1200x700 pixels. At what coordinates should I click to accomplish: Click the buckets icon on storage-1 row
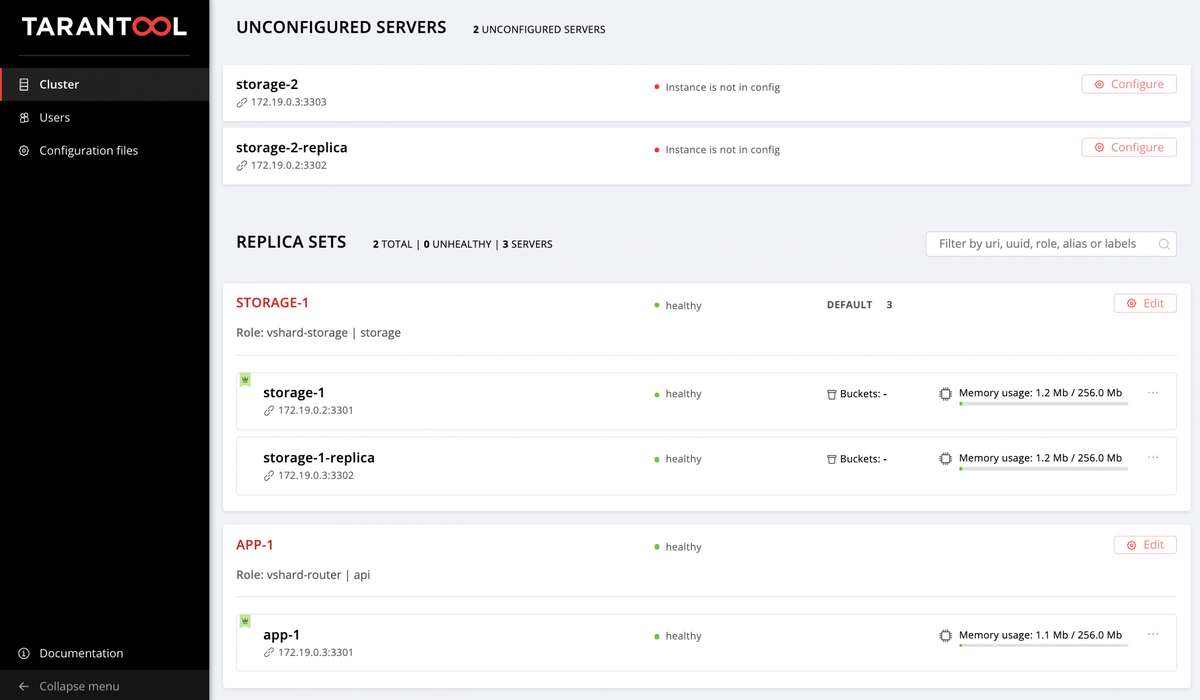click(x=833, y=393)
